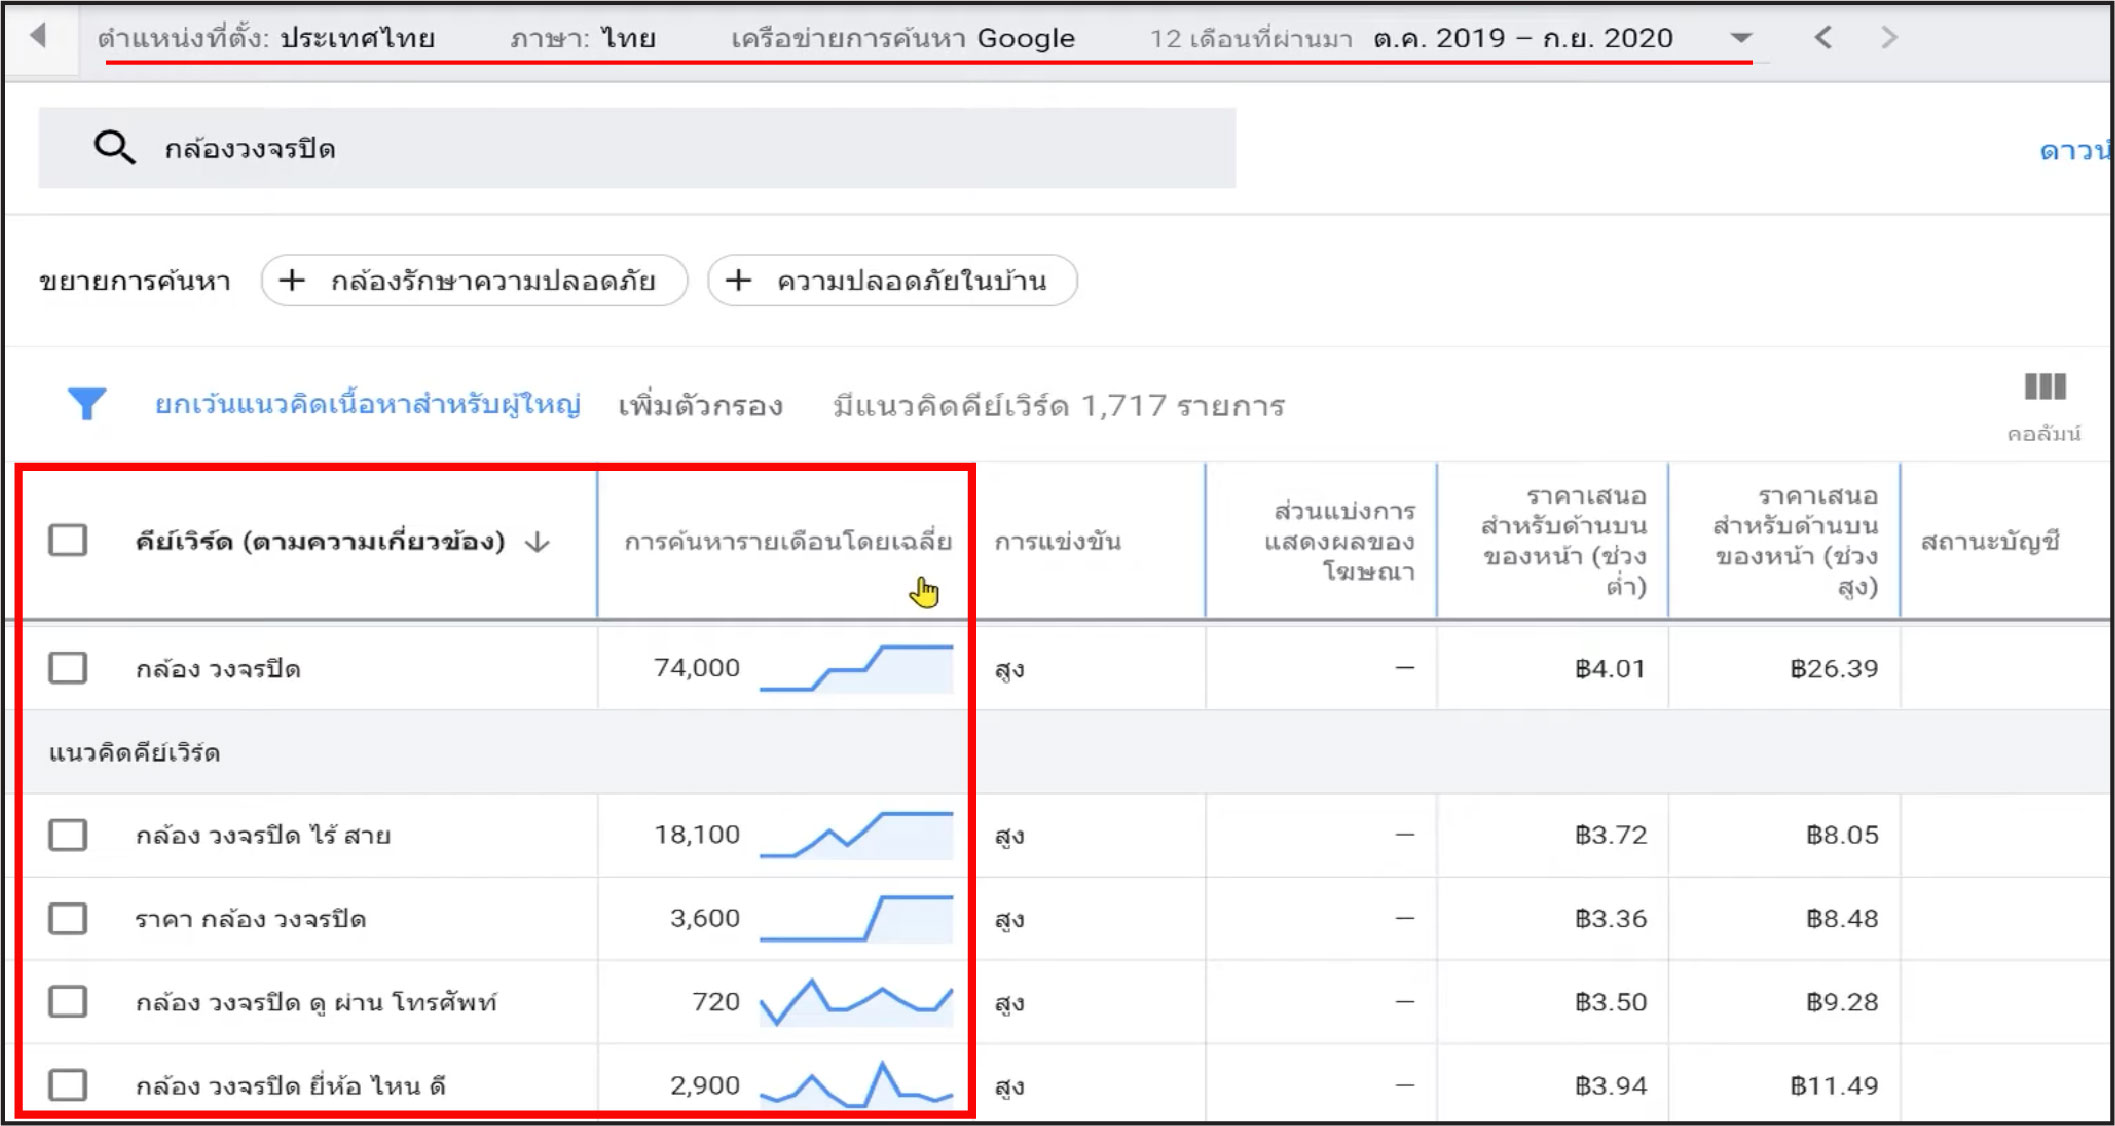Image resolution: width=2115 pixels, height=1126 pixels.
Task: Click language setting ไทย
Action: pyautogui.click(x=628, y=38)
